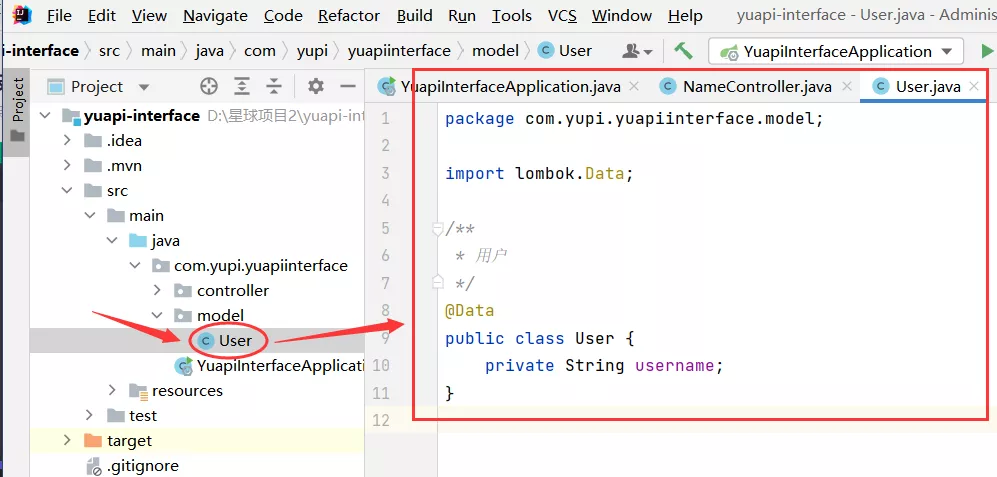Run YuapiInterfaceApplication with green play icon

tap(987, 51)
